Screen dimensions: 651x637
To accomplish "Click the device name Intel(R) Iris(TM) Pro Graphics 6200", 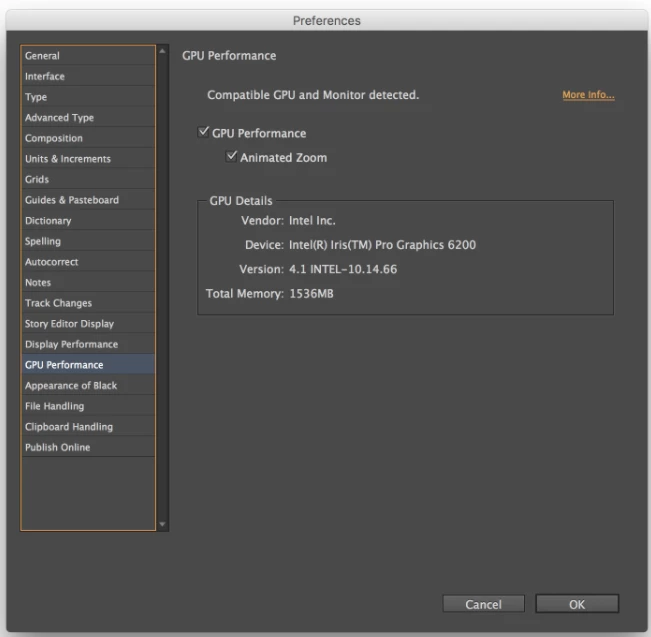I will point(382,245).
